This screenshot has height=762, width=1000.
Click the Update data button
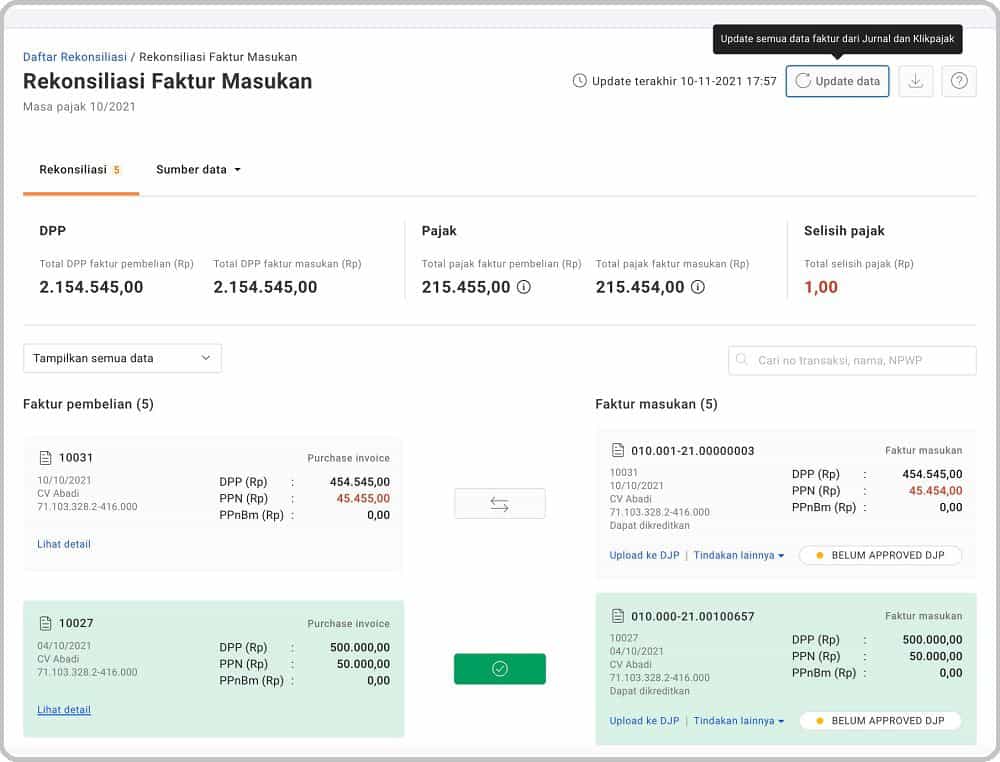(x=837, y=81)
